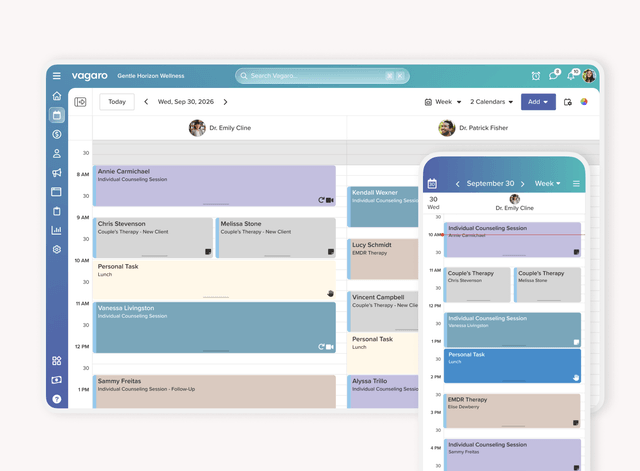
Task: Open the user profile avatar in the header
Action: click(x=589, y=76)
